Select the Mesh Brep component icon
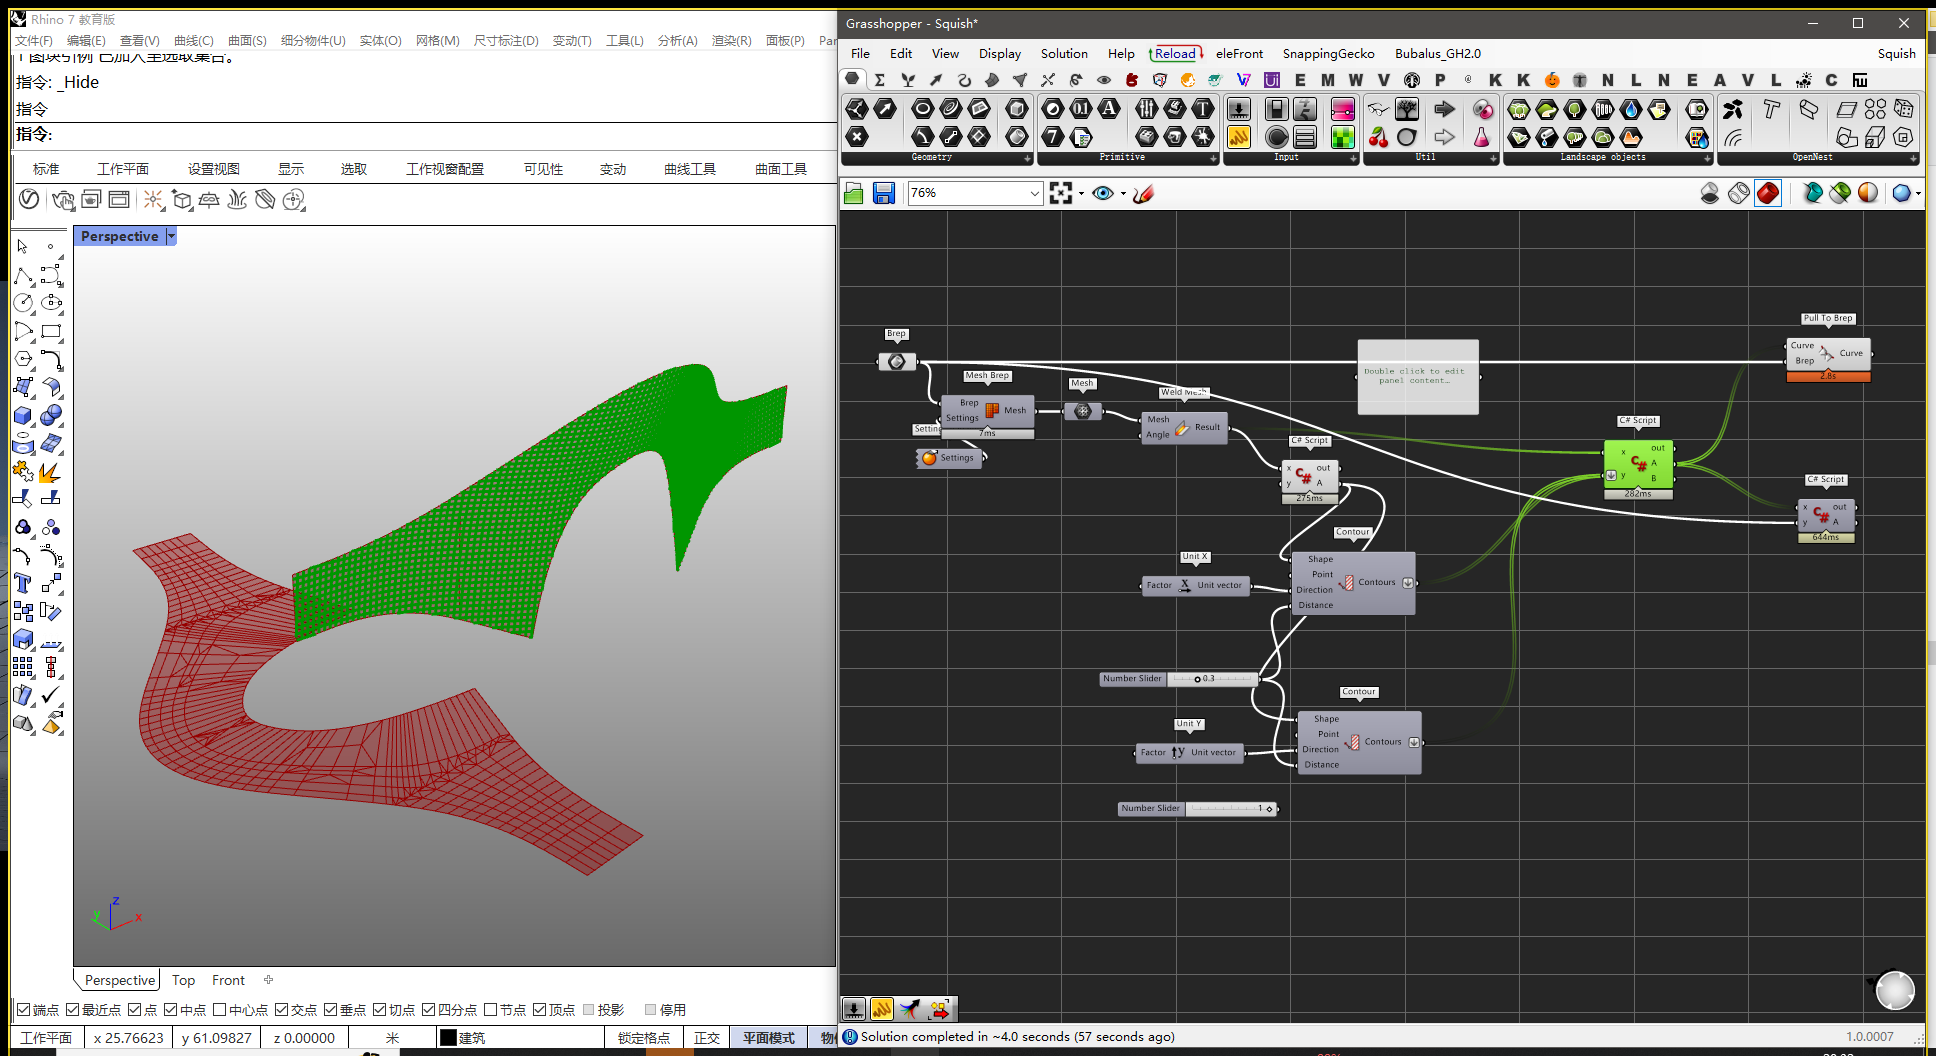 pyautogui.click(x=992, y=410)
